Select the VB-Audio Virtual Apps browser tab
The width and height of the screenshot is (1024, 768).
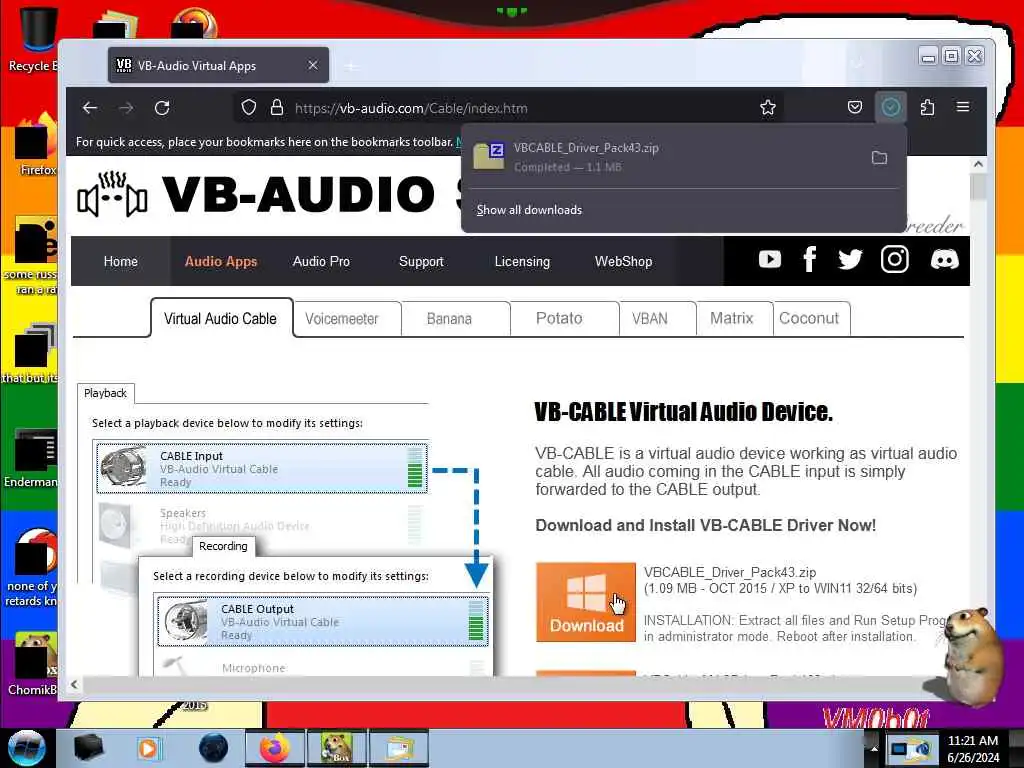(x=218, y=65)
